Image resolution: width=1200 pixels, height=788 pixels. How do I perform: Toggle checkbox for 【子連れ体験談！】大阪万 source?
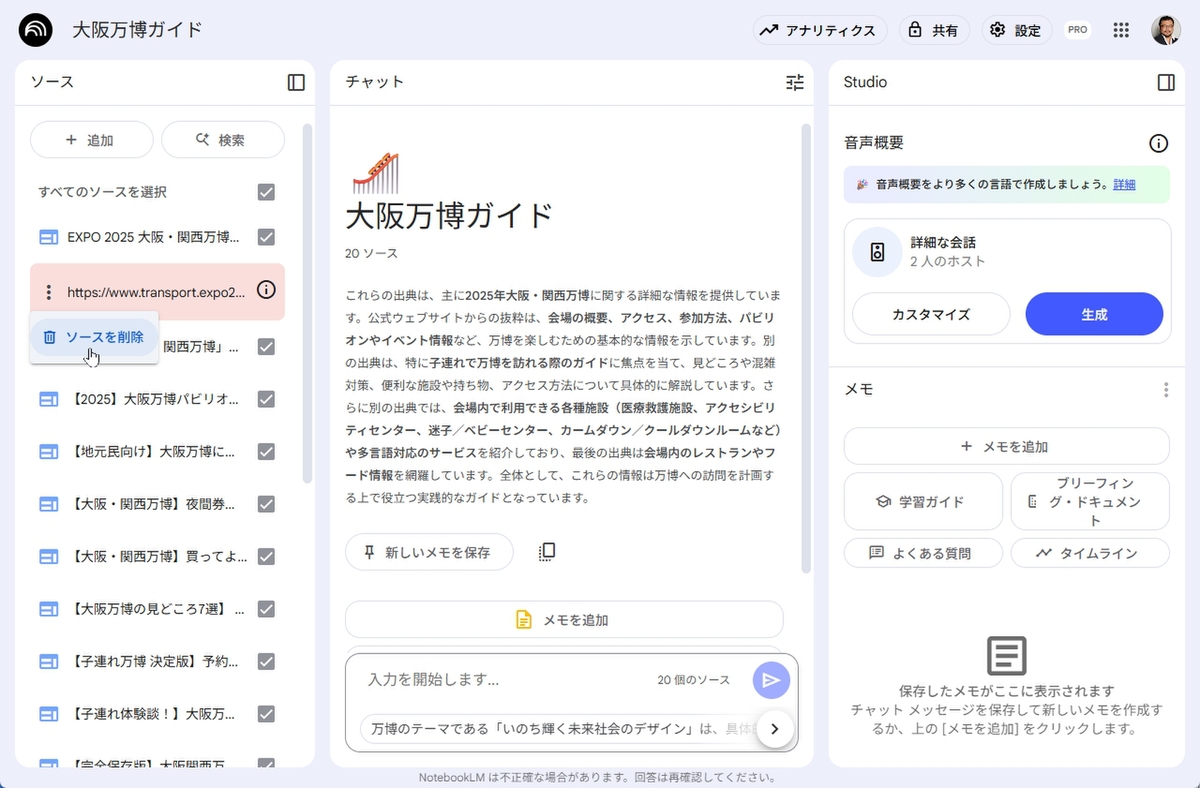point(266,714)
